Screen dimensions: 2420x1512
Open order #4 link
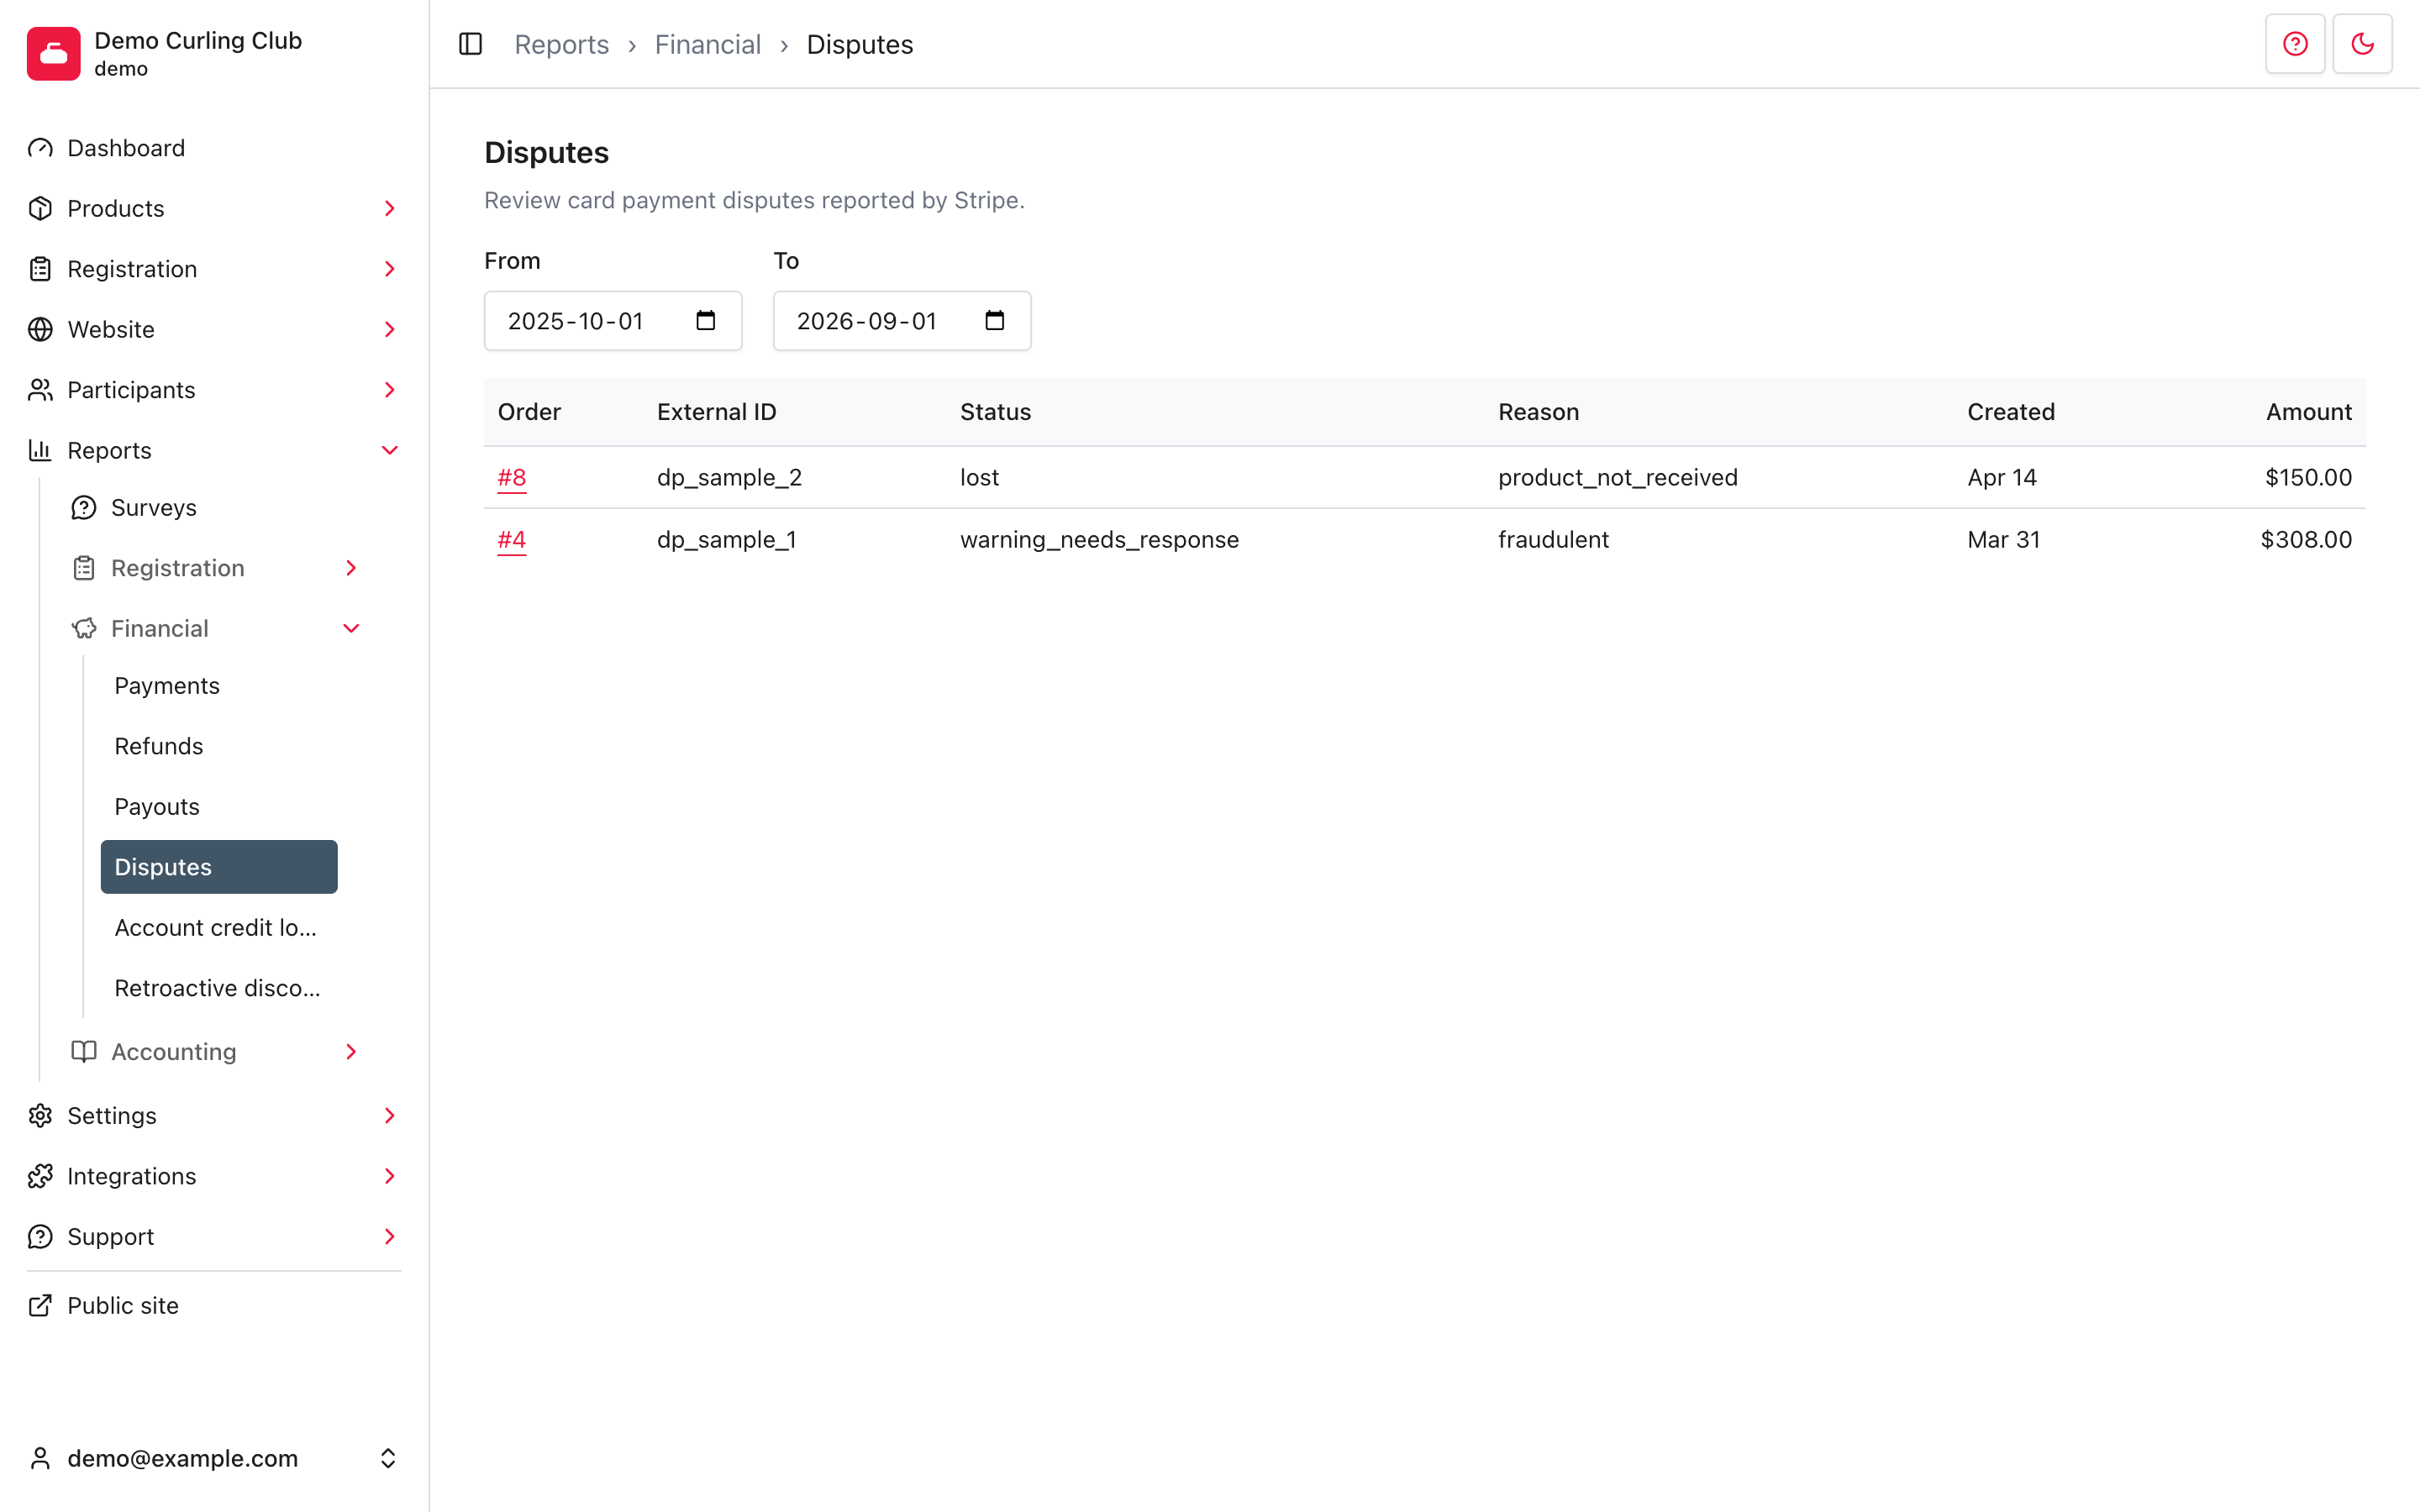512,539
